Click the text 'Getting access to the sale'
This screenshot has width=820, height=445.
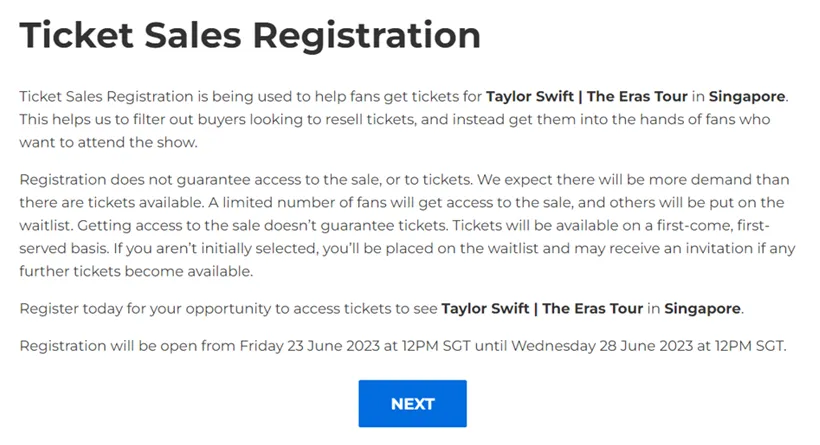[169, 226]
